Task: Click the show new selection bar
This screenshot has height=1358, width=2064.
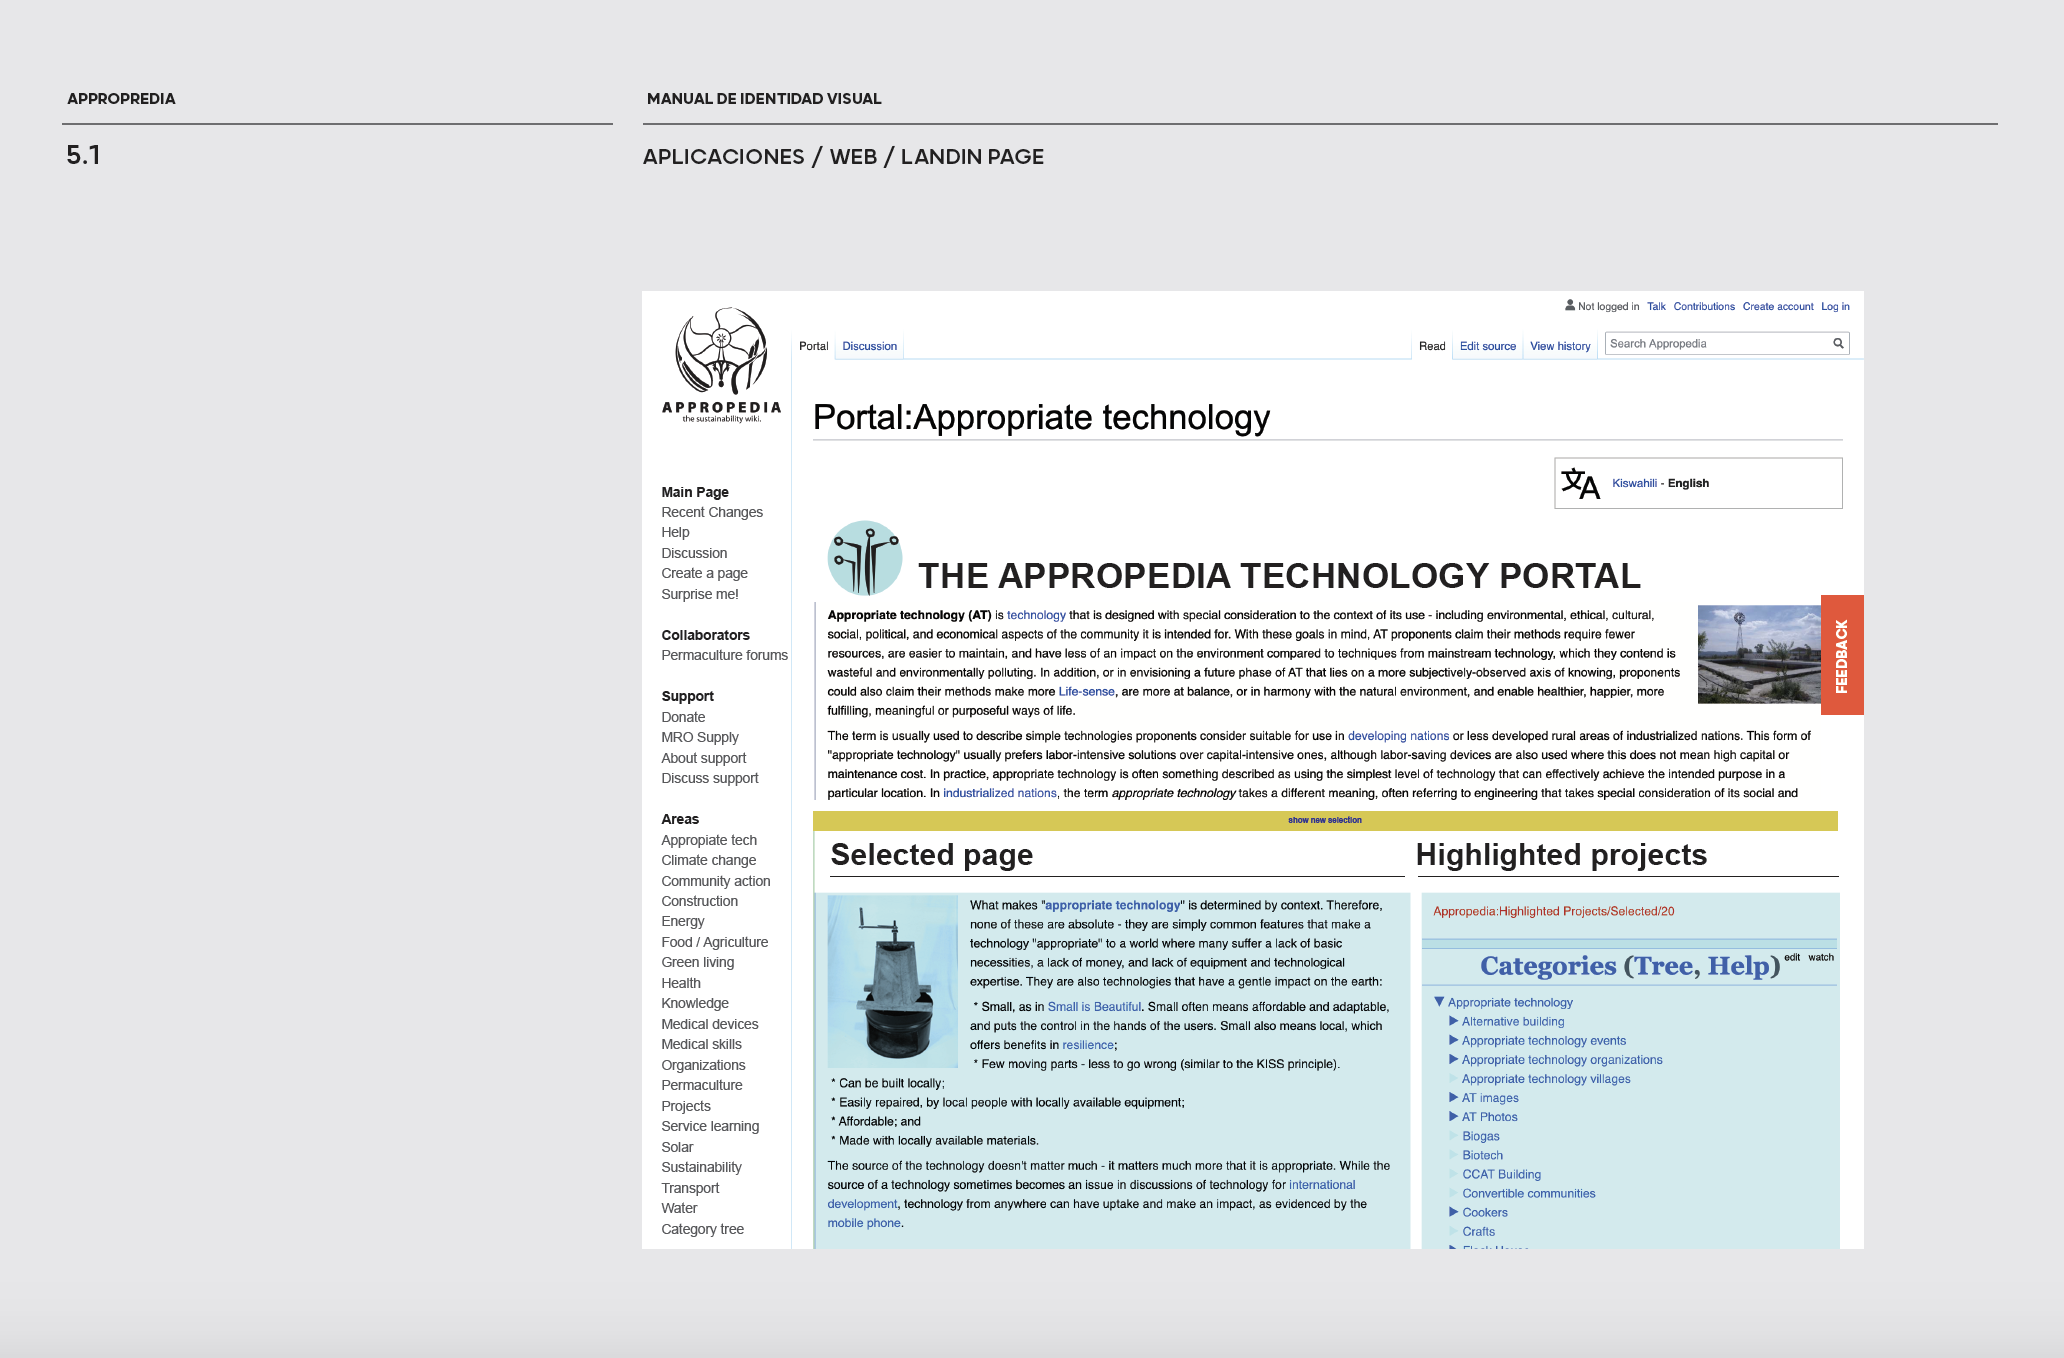Action: point(1324,820)
